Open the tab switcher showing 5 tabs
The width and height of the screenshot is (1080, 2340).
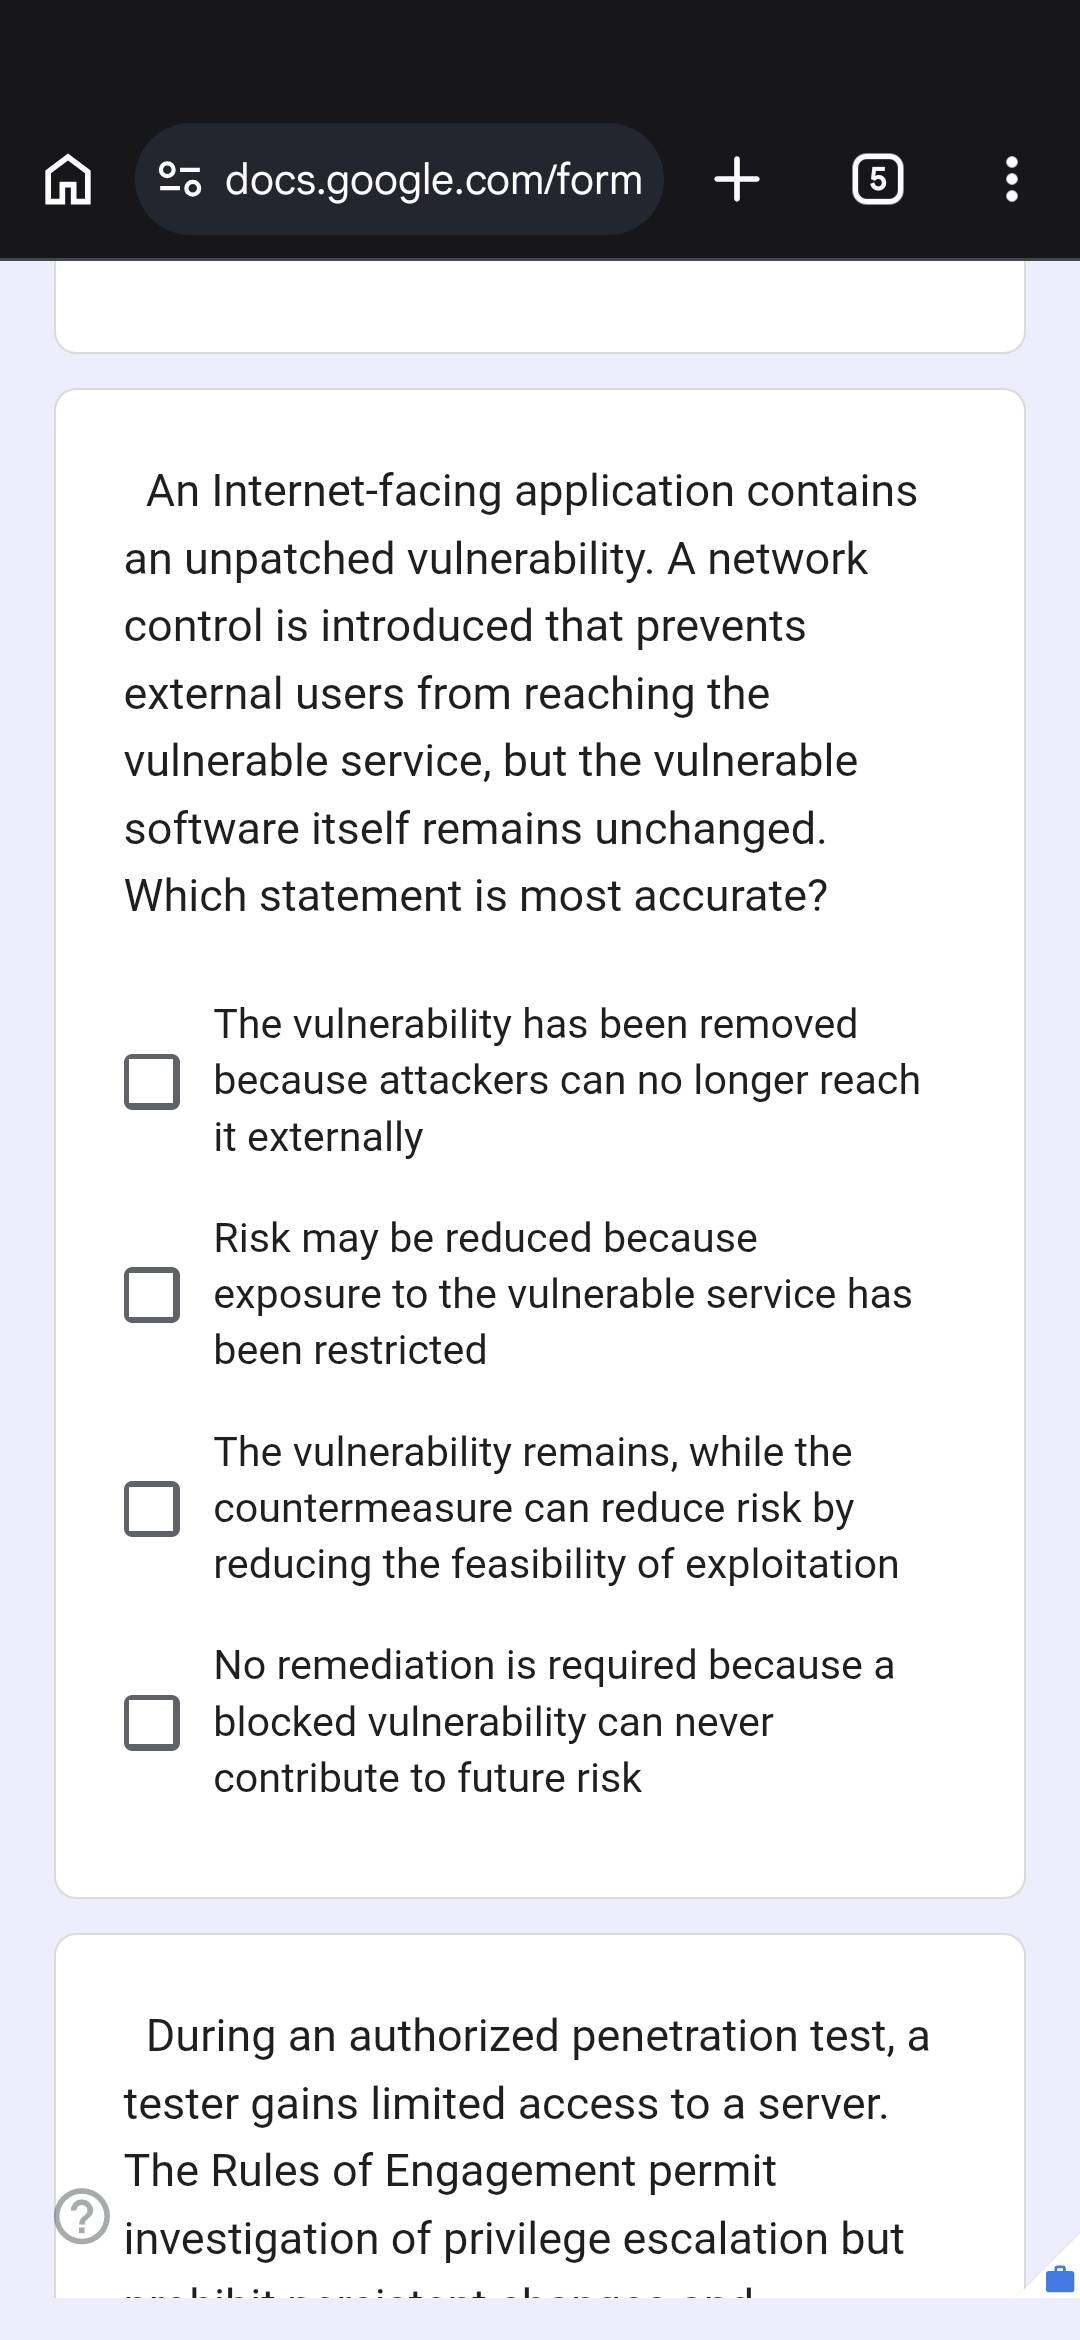(x=877, y=180)
